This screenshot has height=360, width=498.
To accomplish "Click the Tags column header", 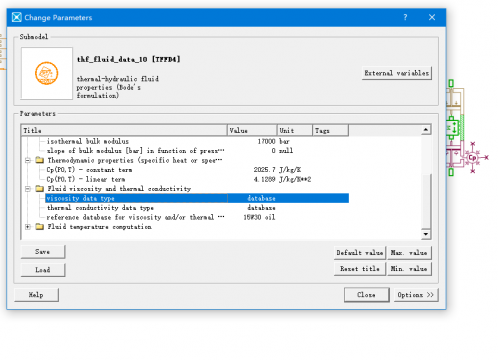I will (x=331, y=130).
